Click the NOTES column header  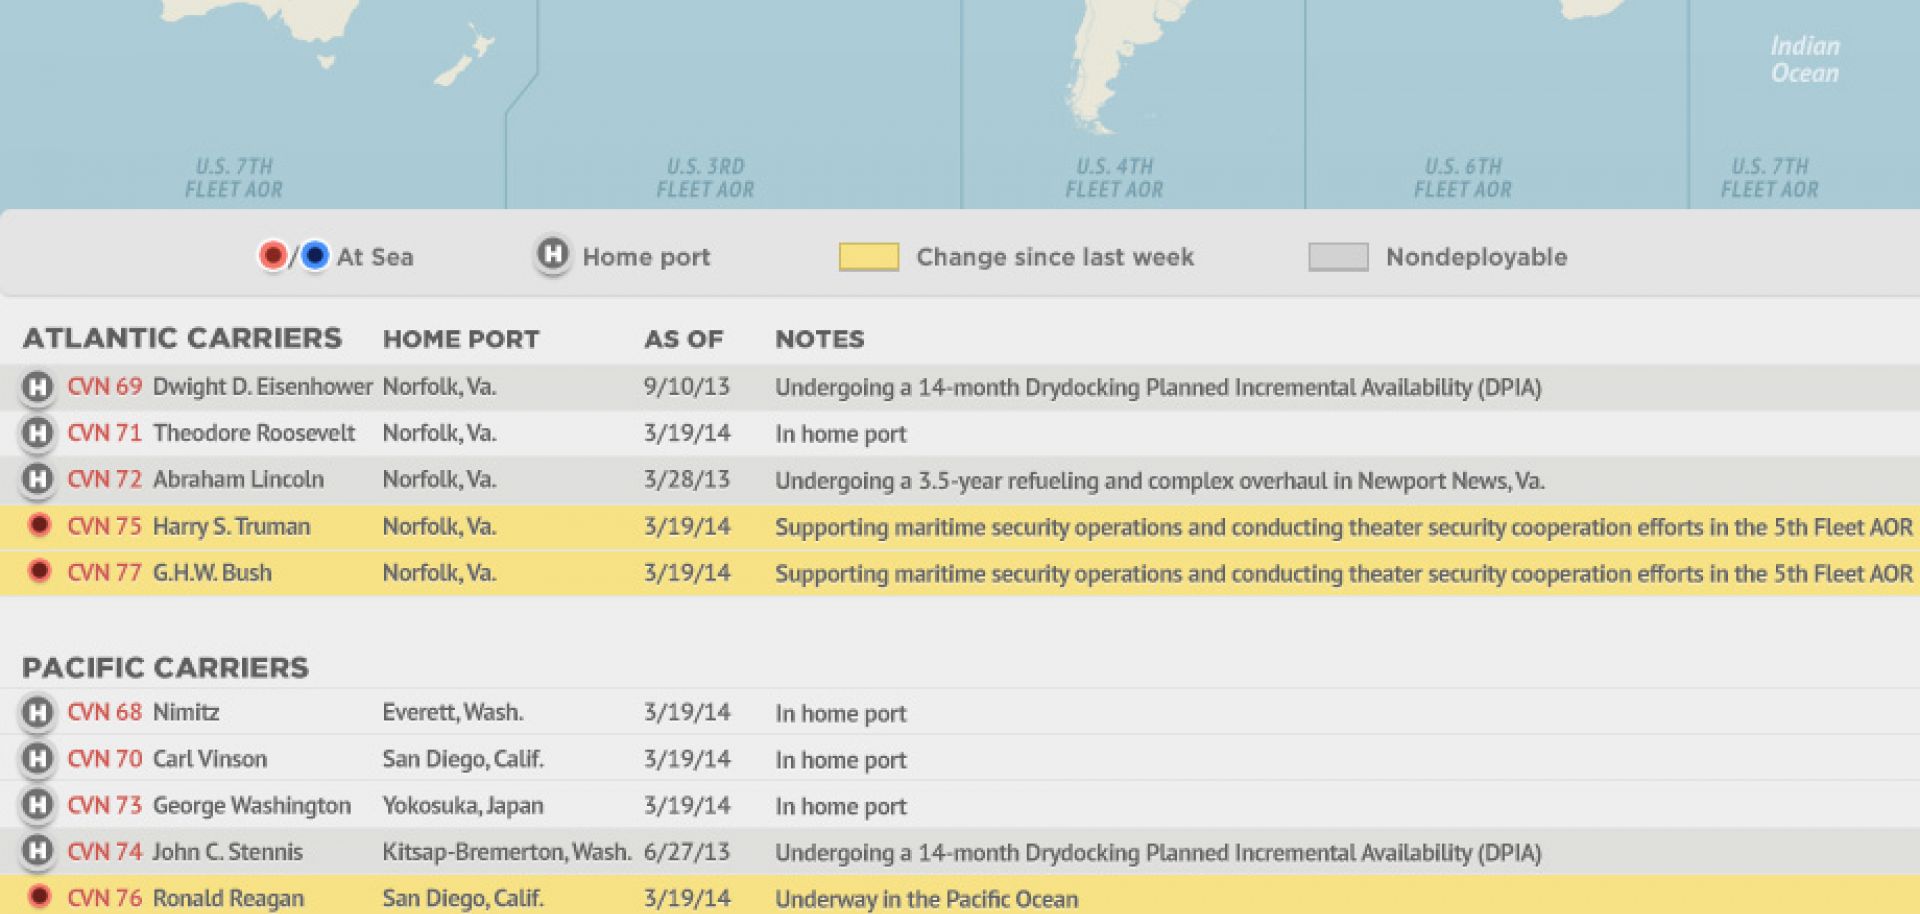(x=820, y=339)
